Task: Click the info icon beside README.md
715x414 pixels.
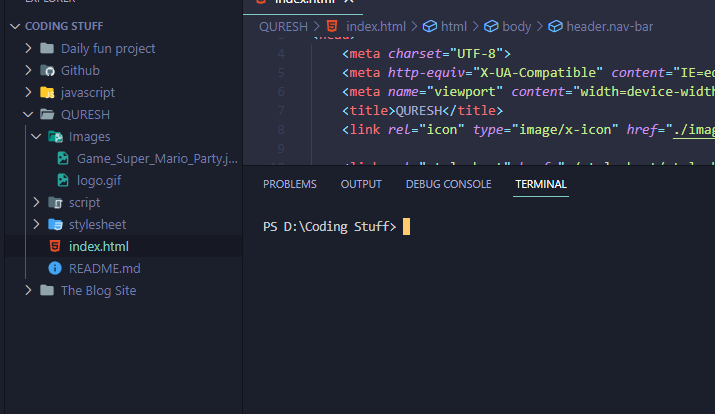Action: (55, 268)
